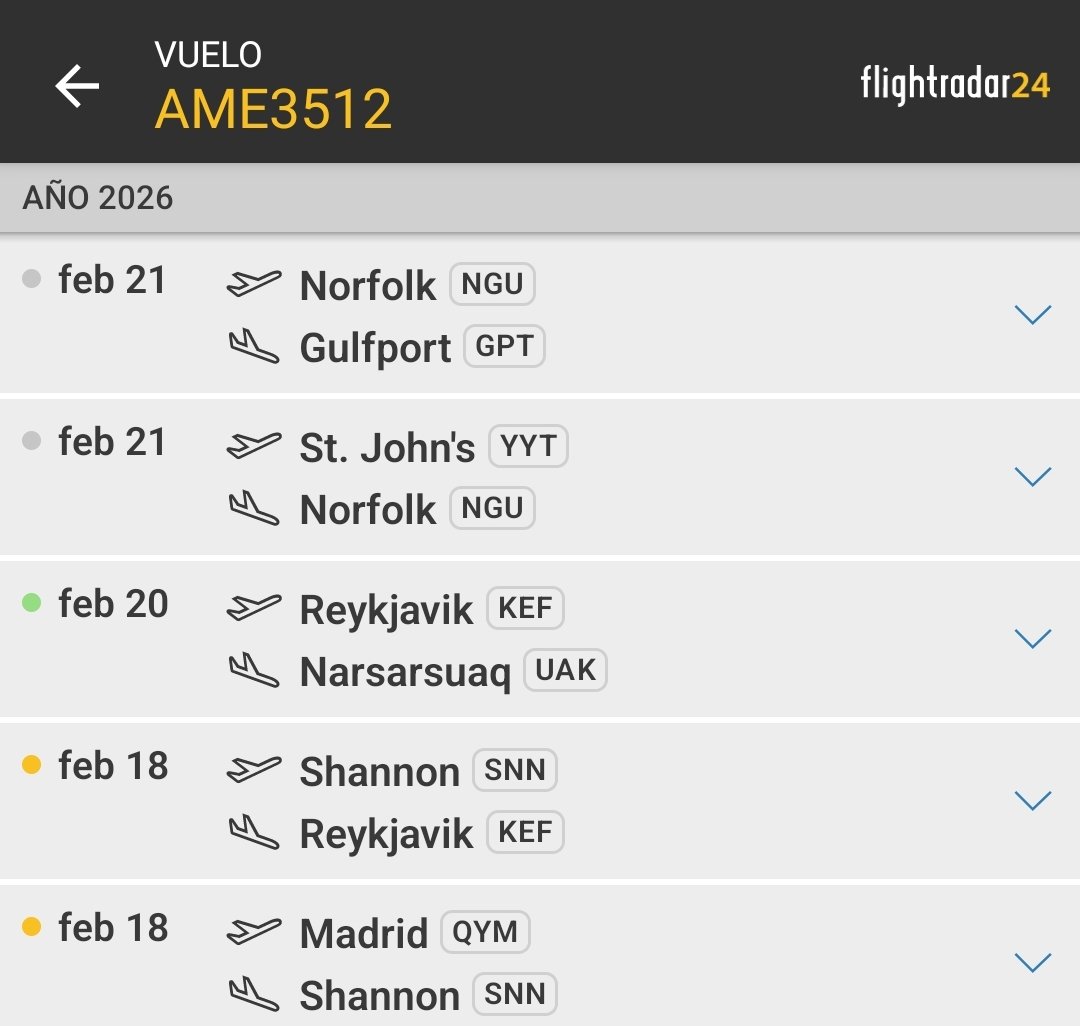
Task: Click the QYM airport code badge
Action: click(x=485, y=932)
